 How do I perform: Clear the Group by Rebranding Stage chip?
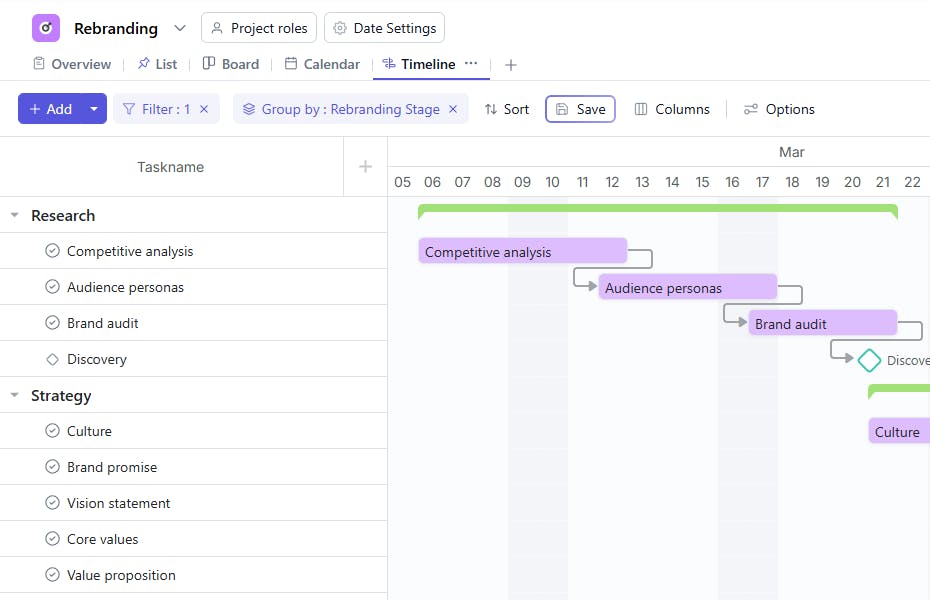point(453,109)
